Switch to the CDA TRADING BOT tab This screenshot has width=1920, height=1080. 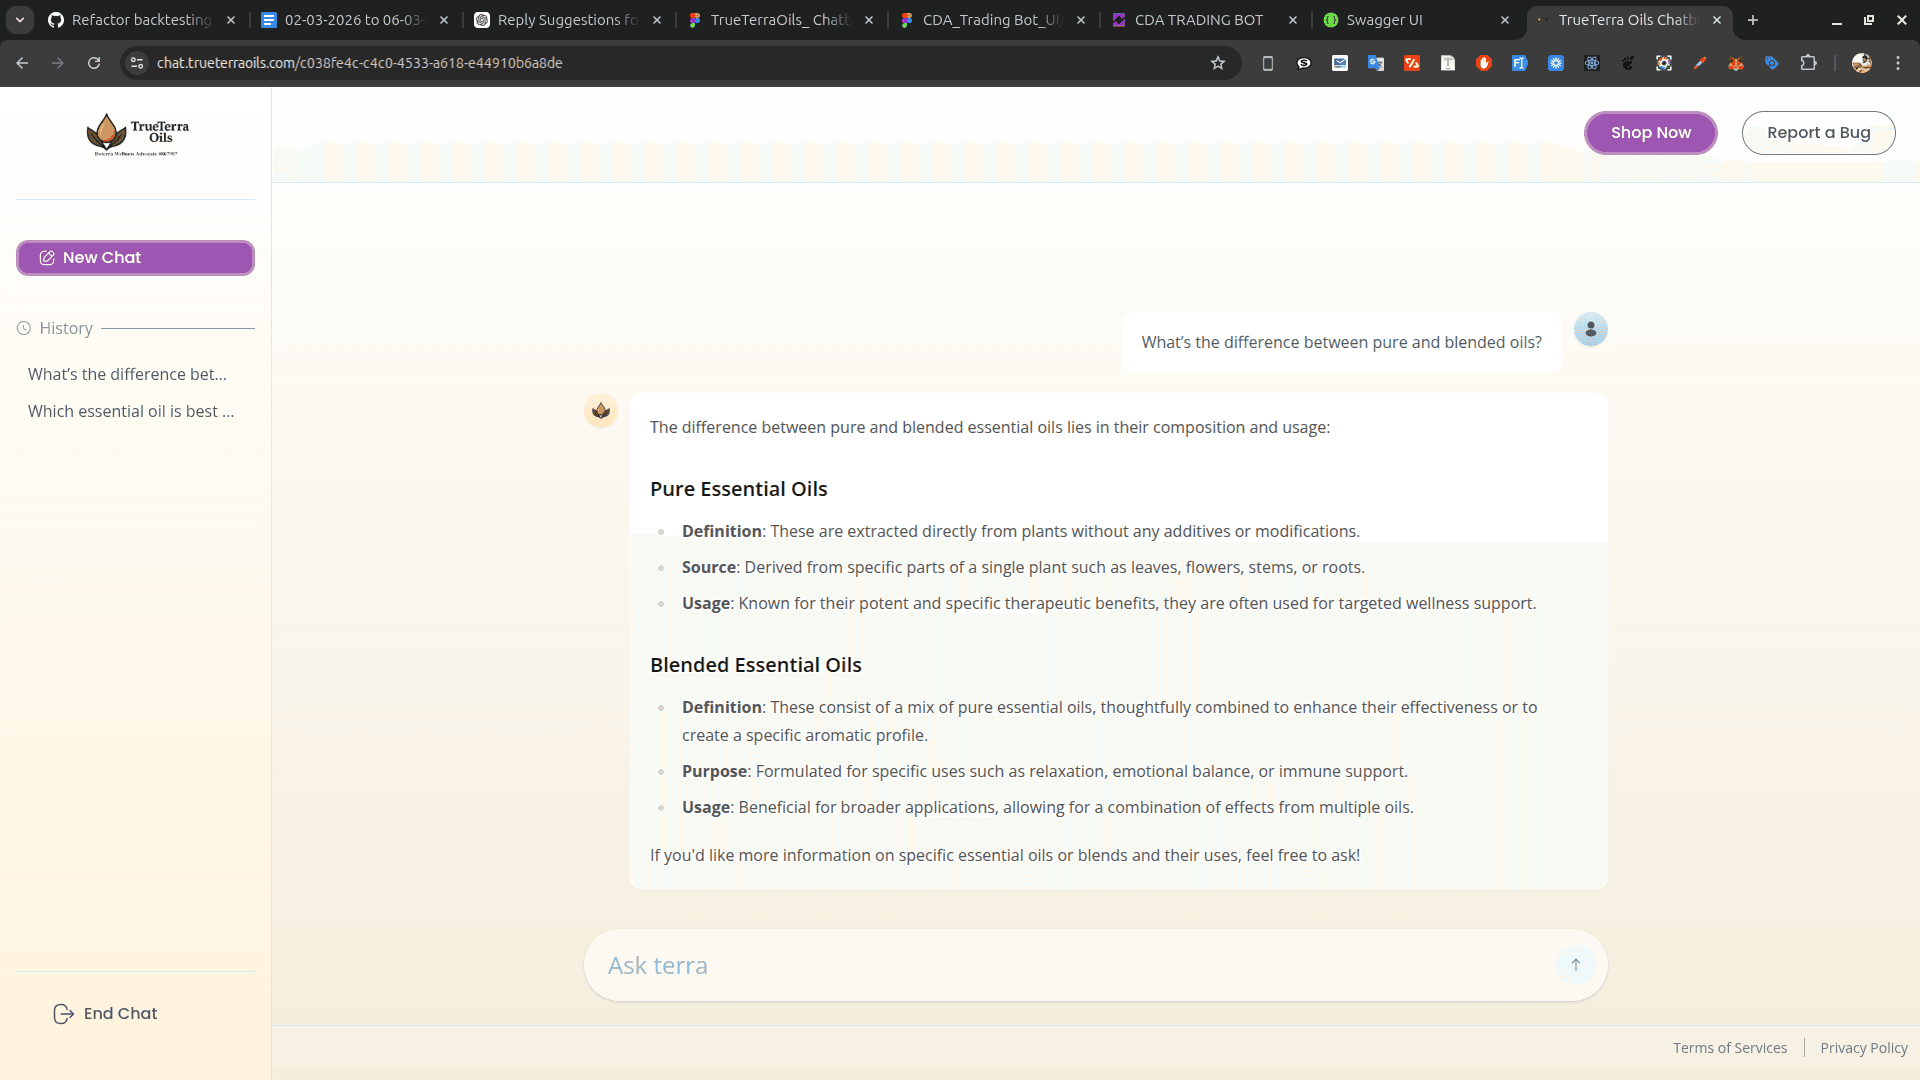click(1200, 20)
